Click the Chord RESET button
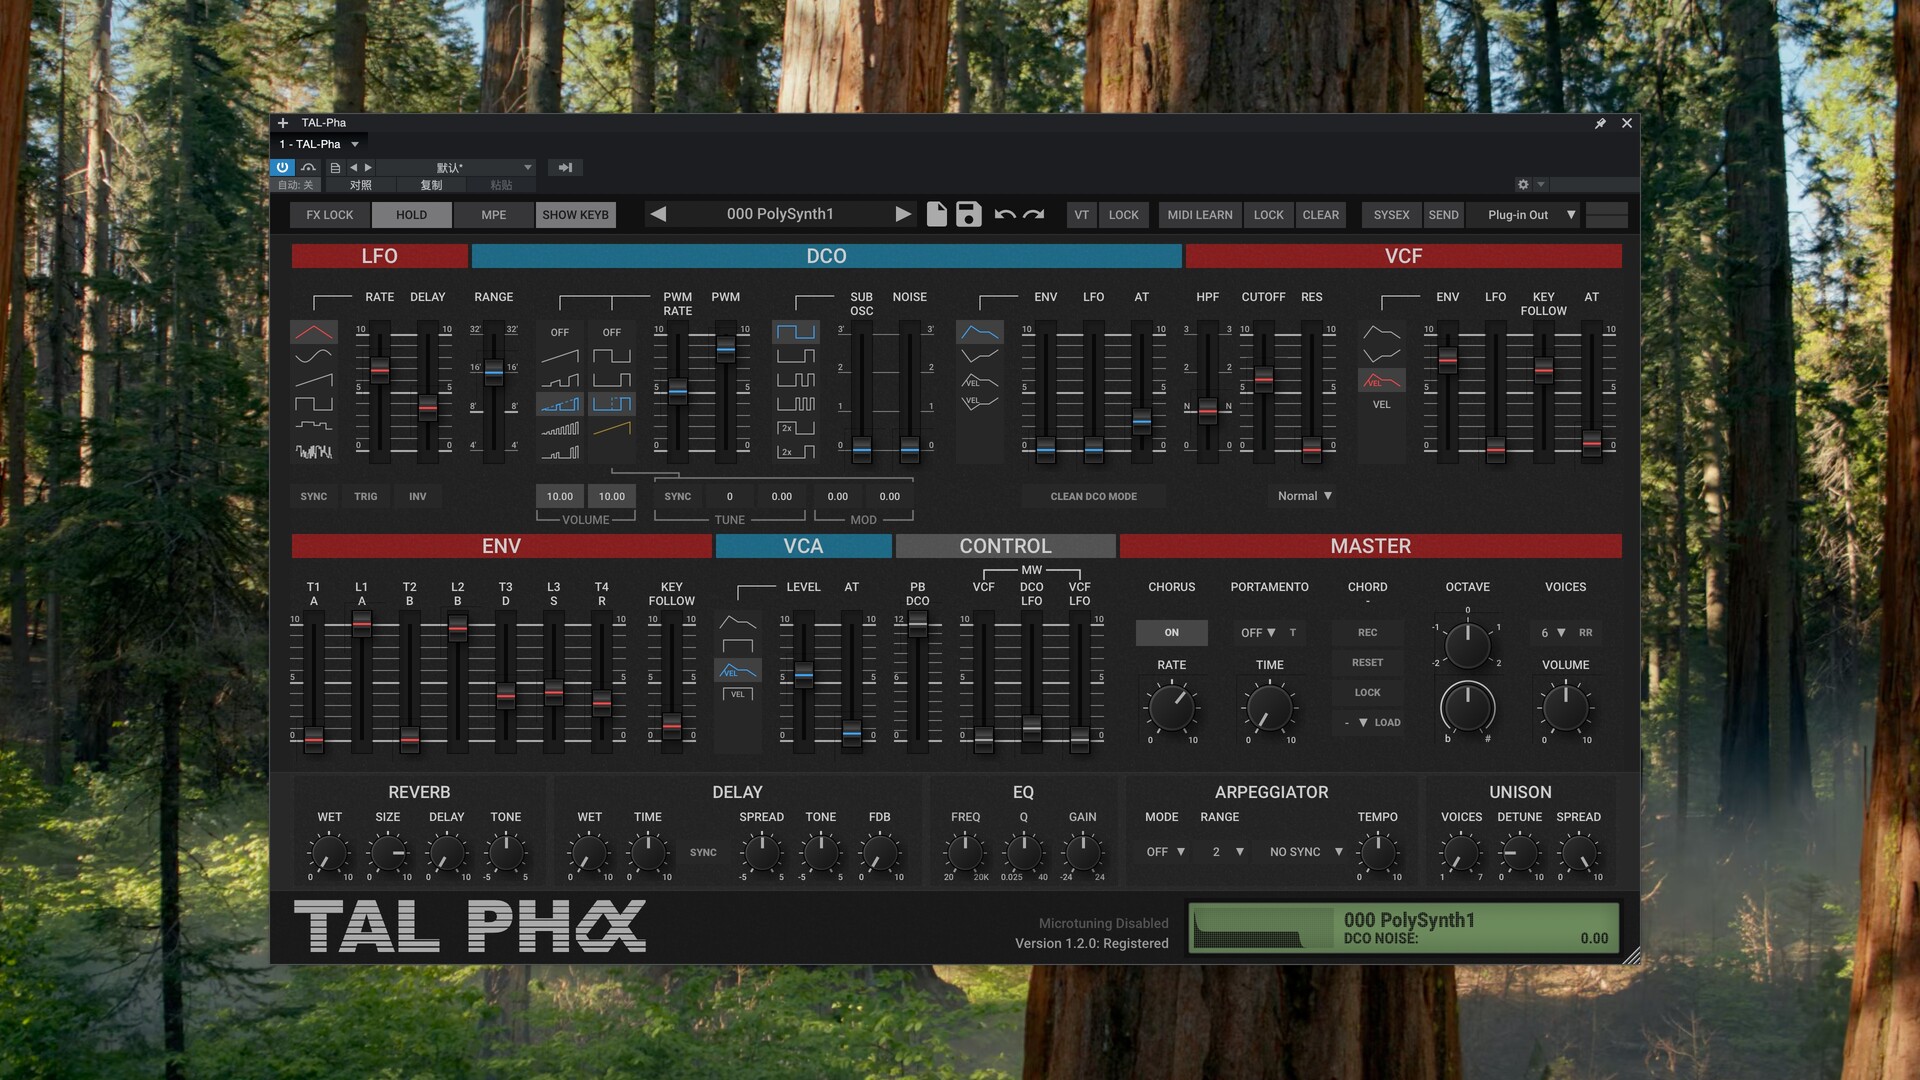 pos(1367,663)
